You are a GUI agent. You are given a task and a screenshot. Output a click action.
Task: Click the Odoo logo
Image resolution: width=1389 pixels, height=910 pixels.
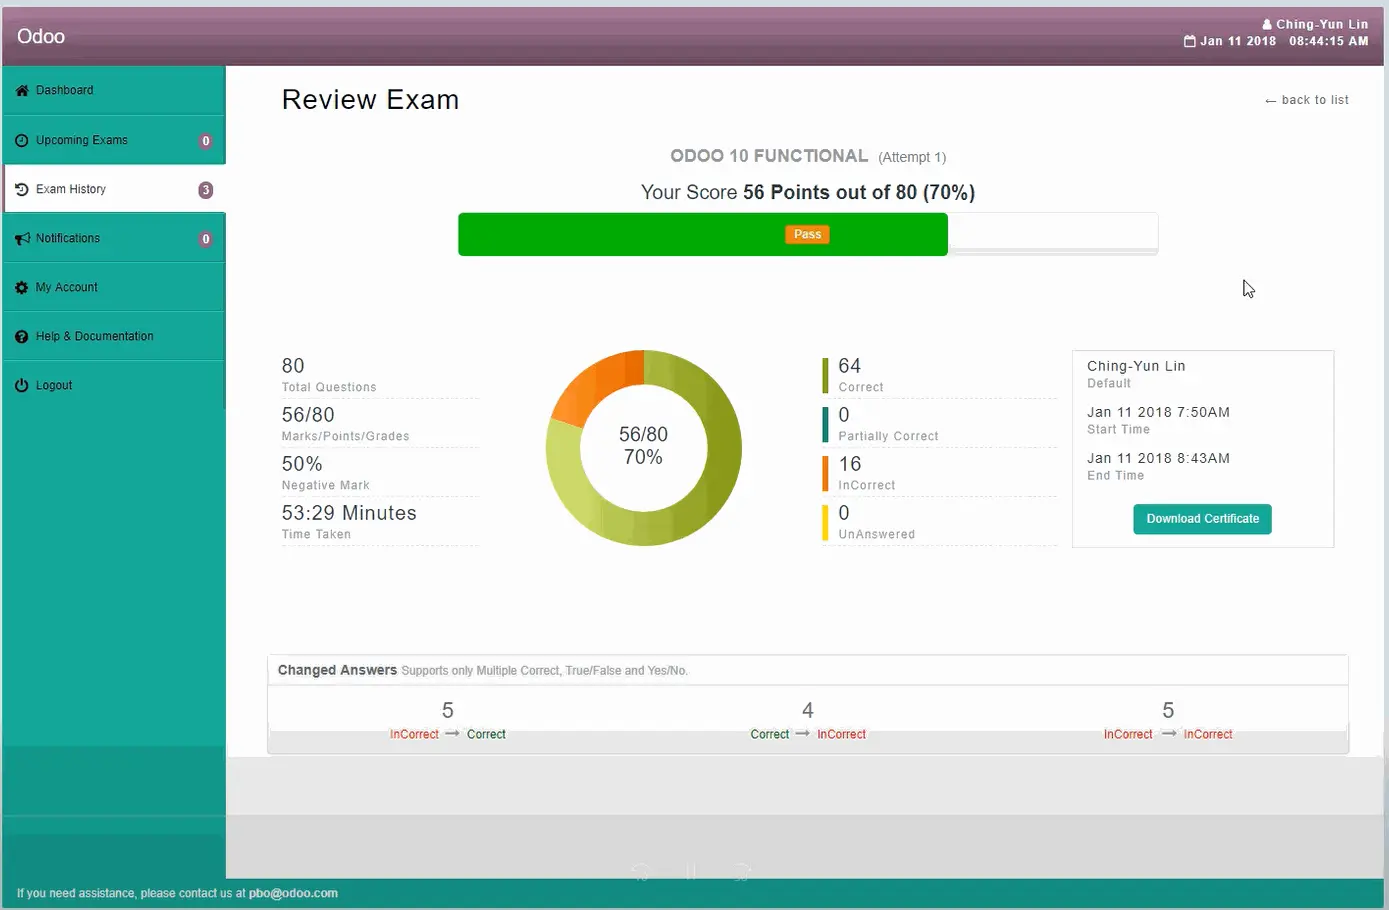(x=41, y=36)
